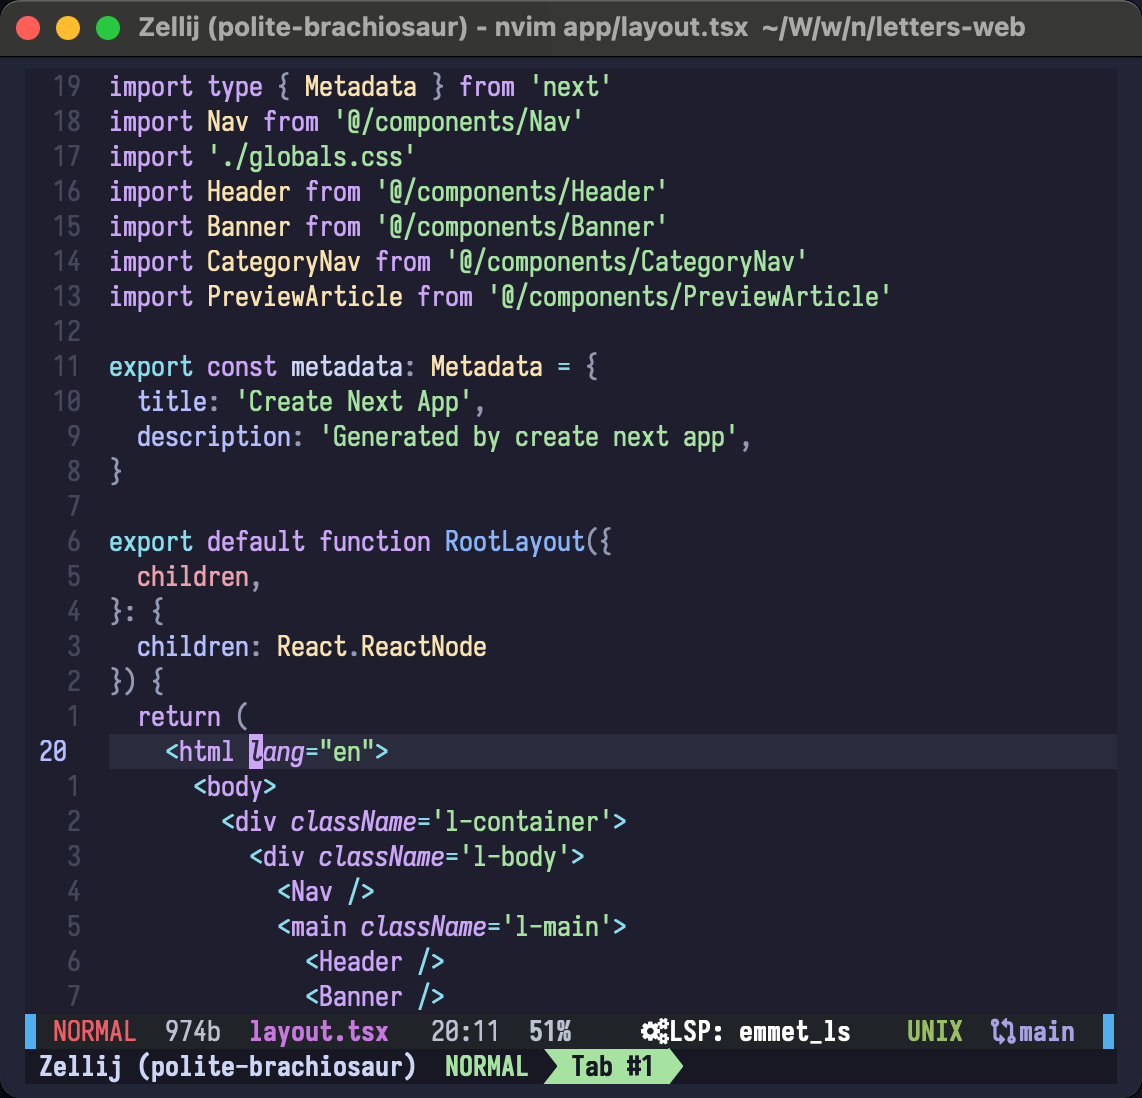Click the <Nav /> component tag
The image size is (1142, 1098).
click(x=326, y=891)
